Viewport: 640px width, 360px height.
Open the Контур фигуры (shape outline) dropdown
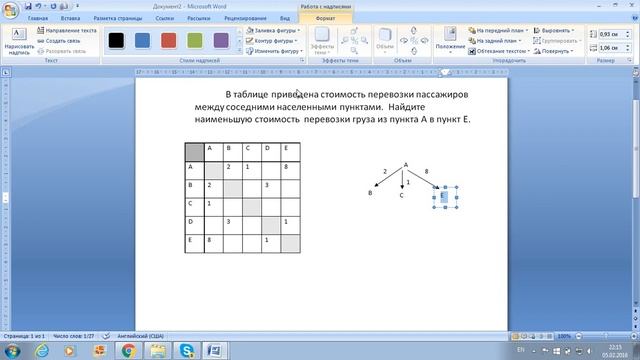tap(271, 41)
